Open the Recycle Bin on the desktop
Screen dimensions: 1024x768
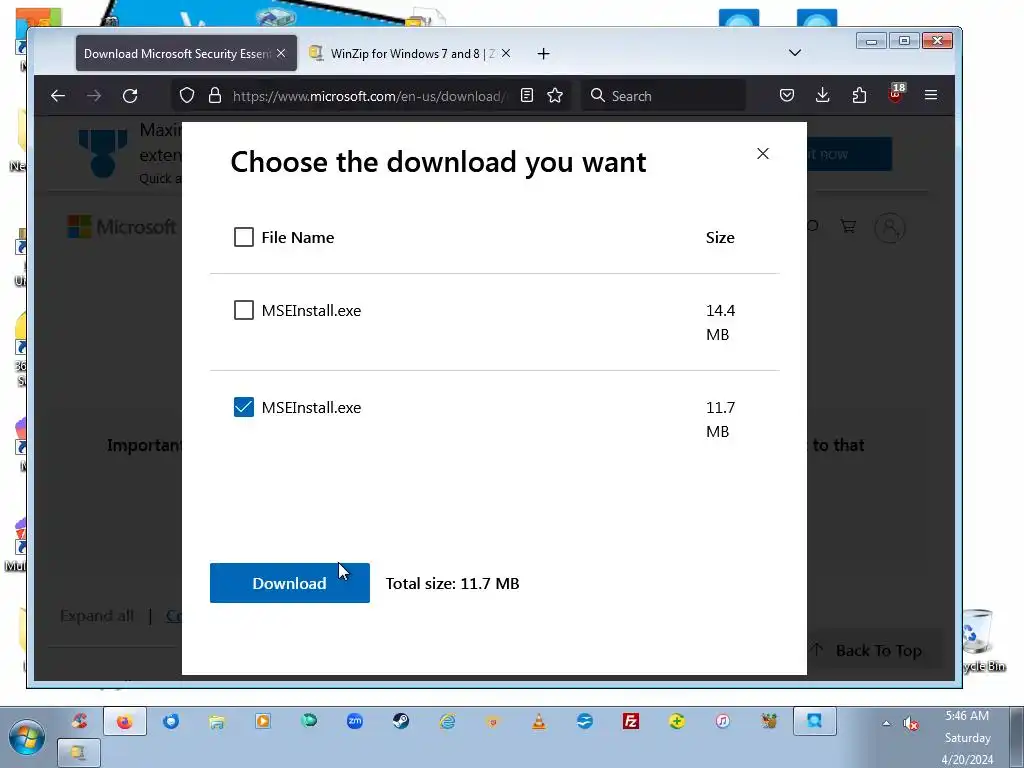(x=982, y=641)
